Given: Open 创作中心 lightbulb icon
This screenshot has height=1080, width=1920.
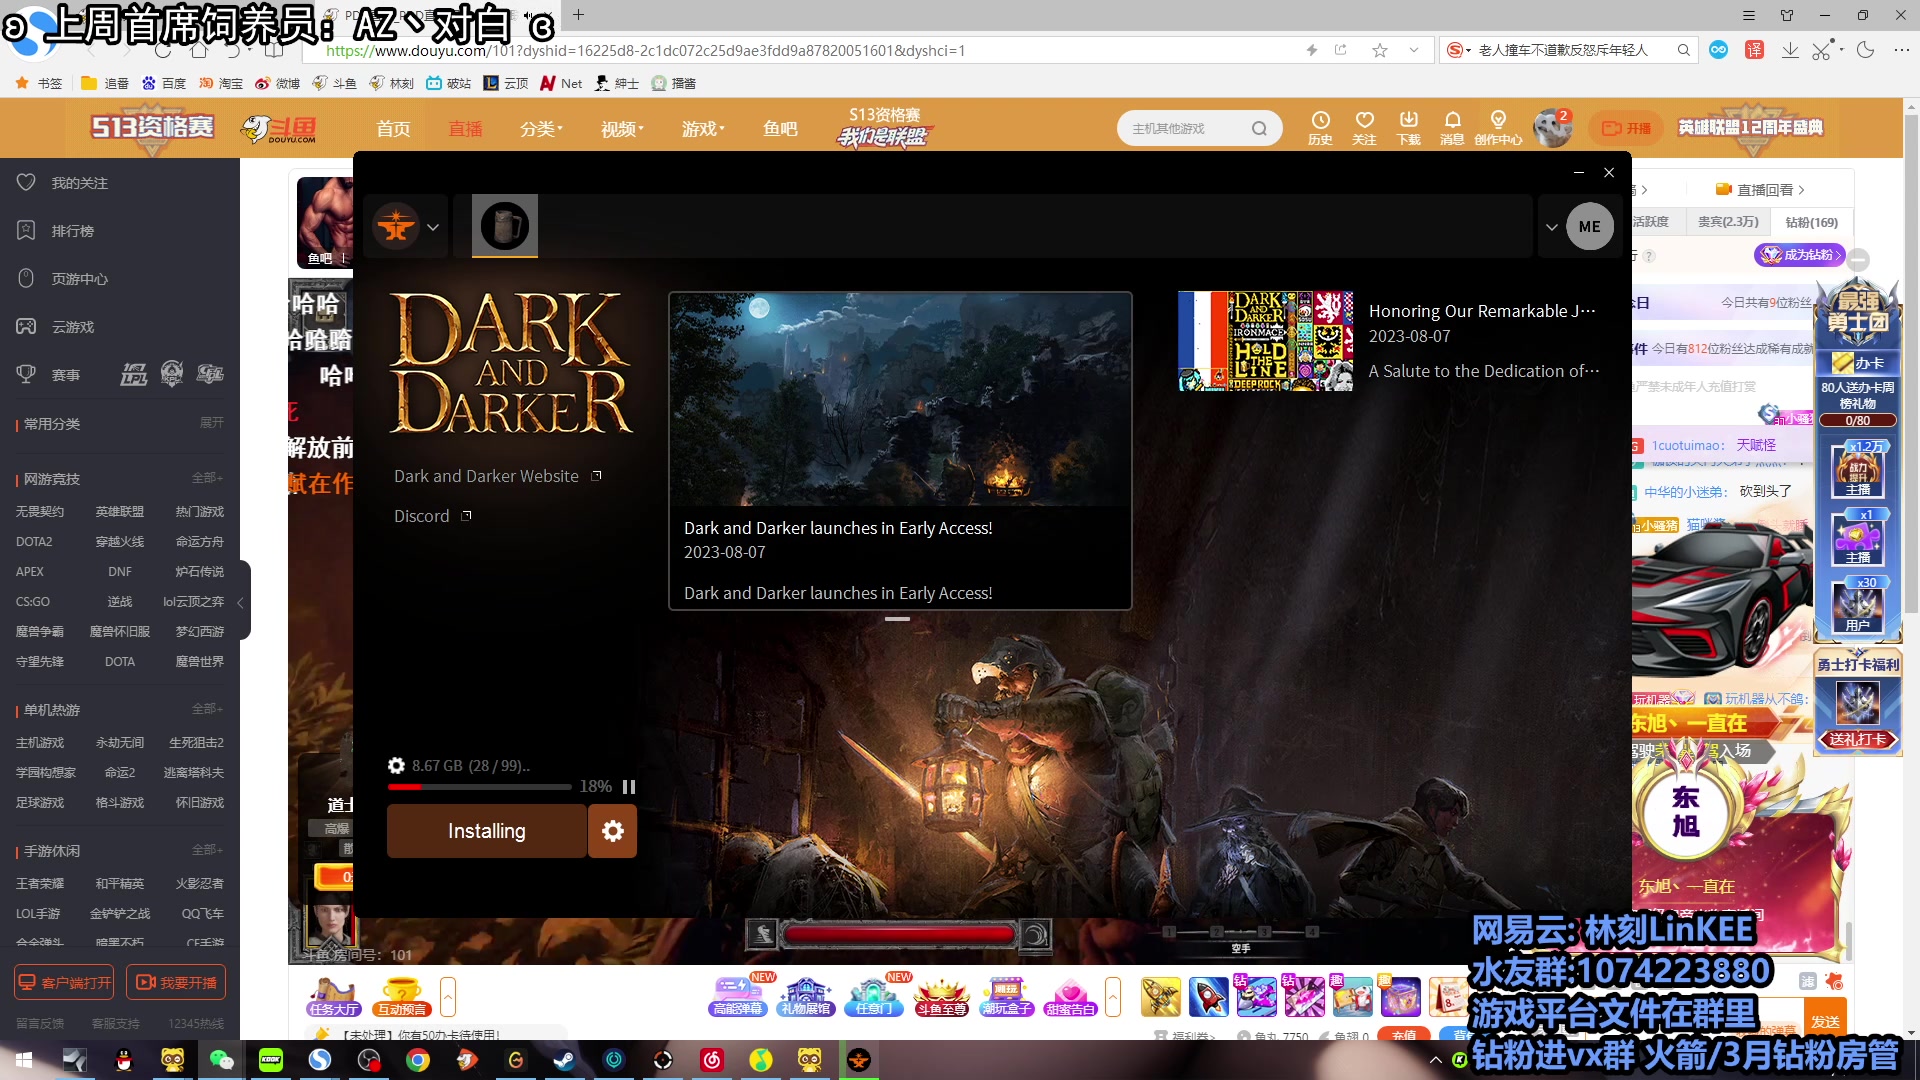Looking at the screenshot, I should [x=1498, y=128].
